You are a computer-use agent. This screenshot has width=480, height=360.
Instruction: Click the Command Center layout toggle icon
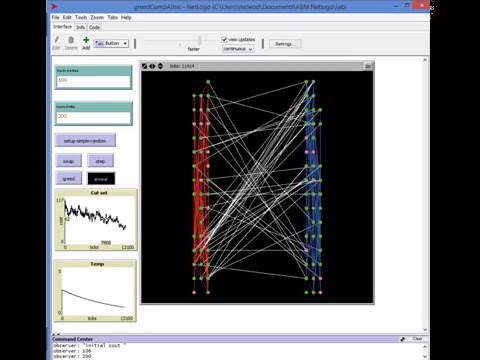403,339
